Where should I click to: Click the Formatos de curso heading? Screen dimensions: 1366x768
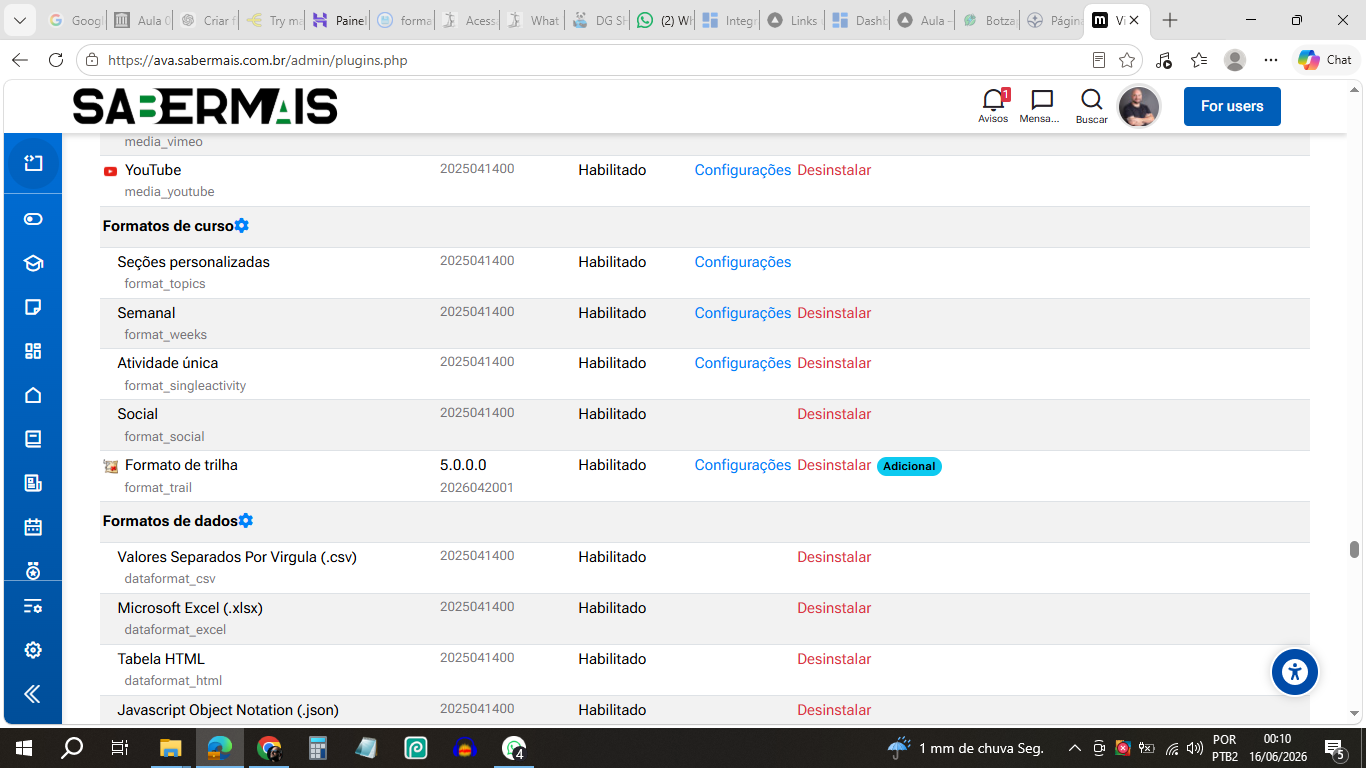[x=168, y=226]
